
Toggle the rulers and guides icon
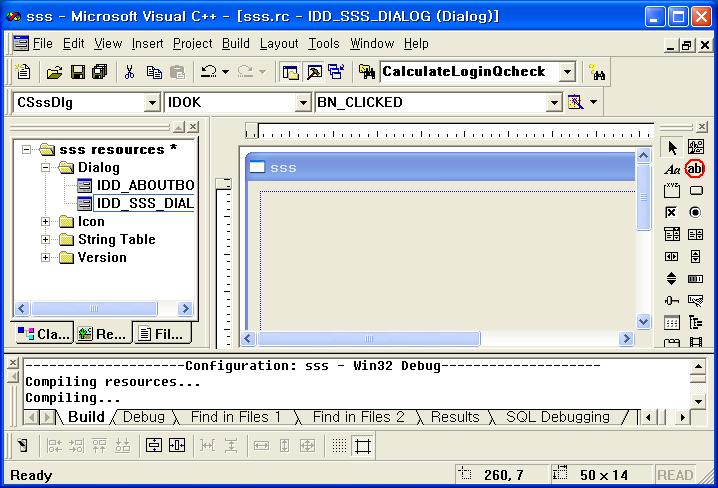[363, 445]
